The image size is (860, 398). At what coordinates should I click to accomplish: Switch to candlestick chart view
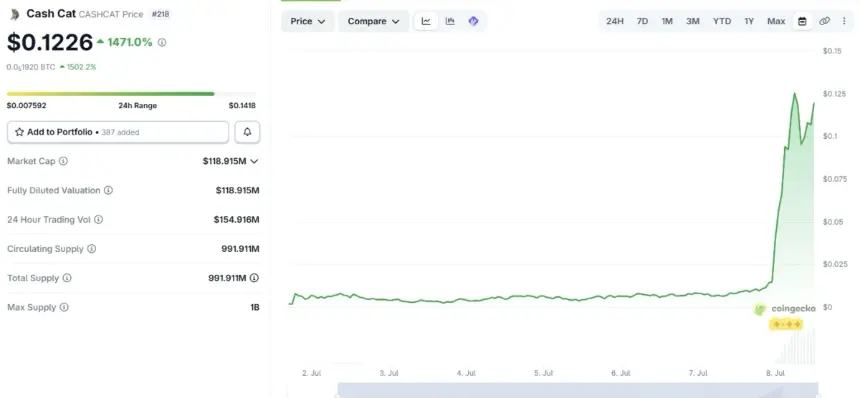(x=450, y=21)
